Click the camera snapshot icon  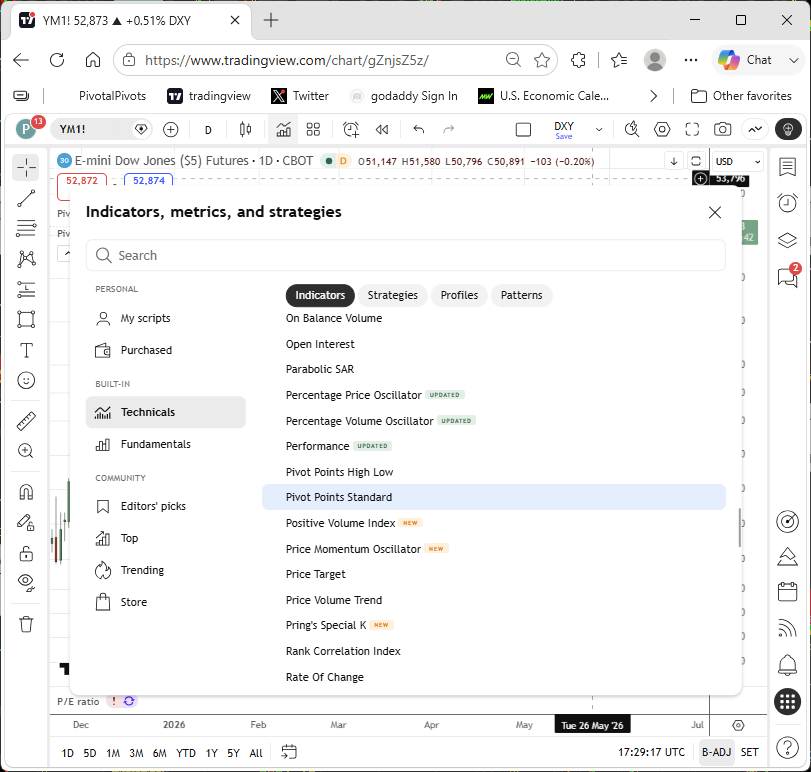coord(723,129)
